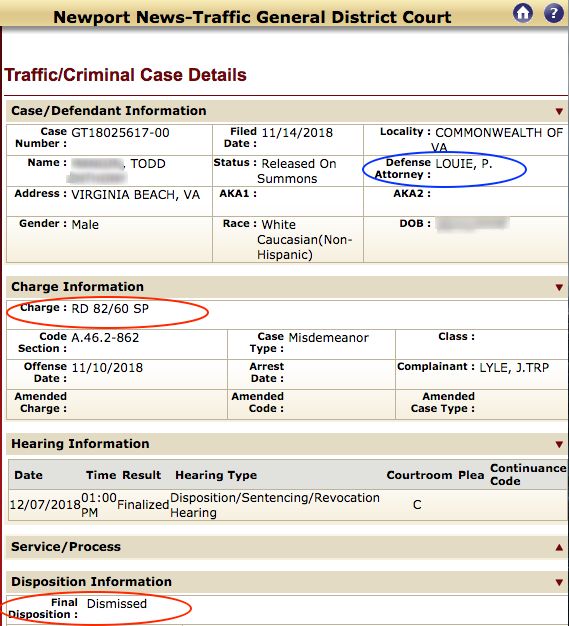Click the 12/07/2018 hearing row date
Screen dimensions: 569x626
[45, 505]
